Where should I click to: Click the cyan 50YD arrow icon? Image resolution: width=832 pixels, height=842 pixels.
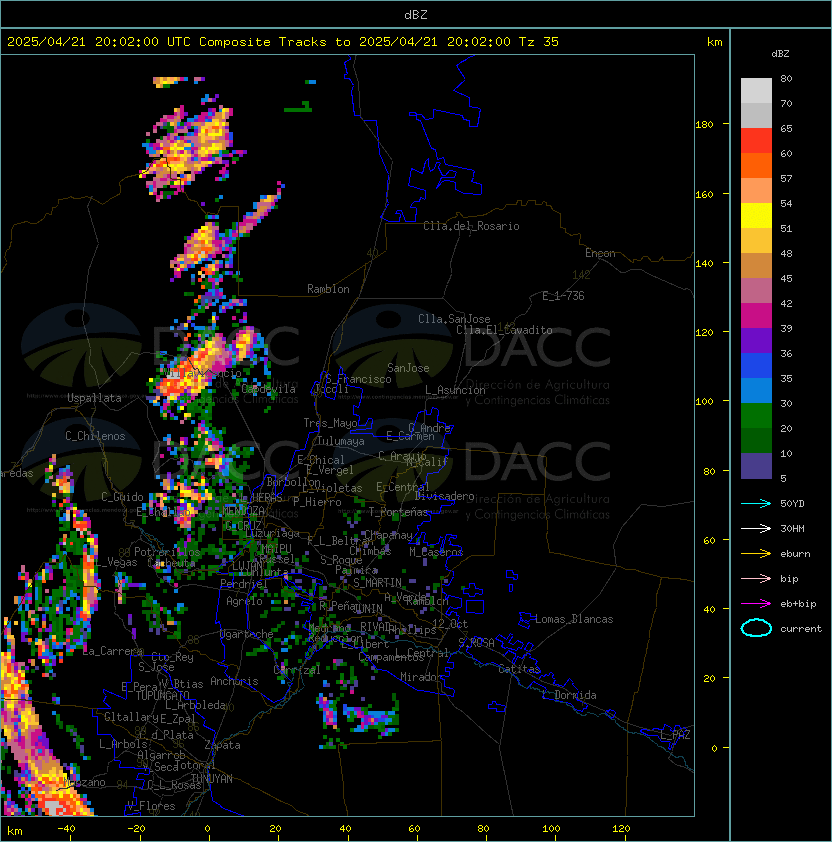(x=756, y=503)
